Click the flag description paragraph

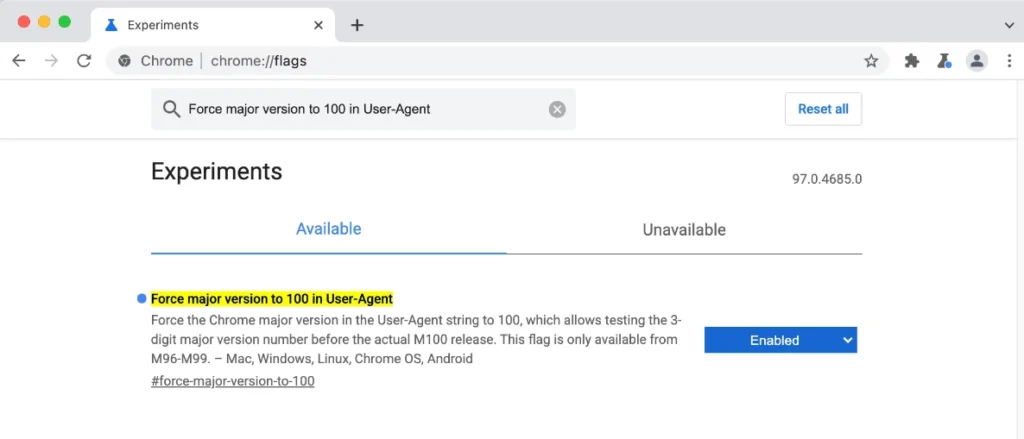pos(416,340)
